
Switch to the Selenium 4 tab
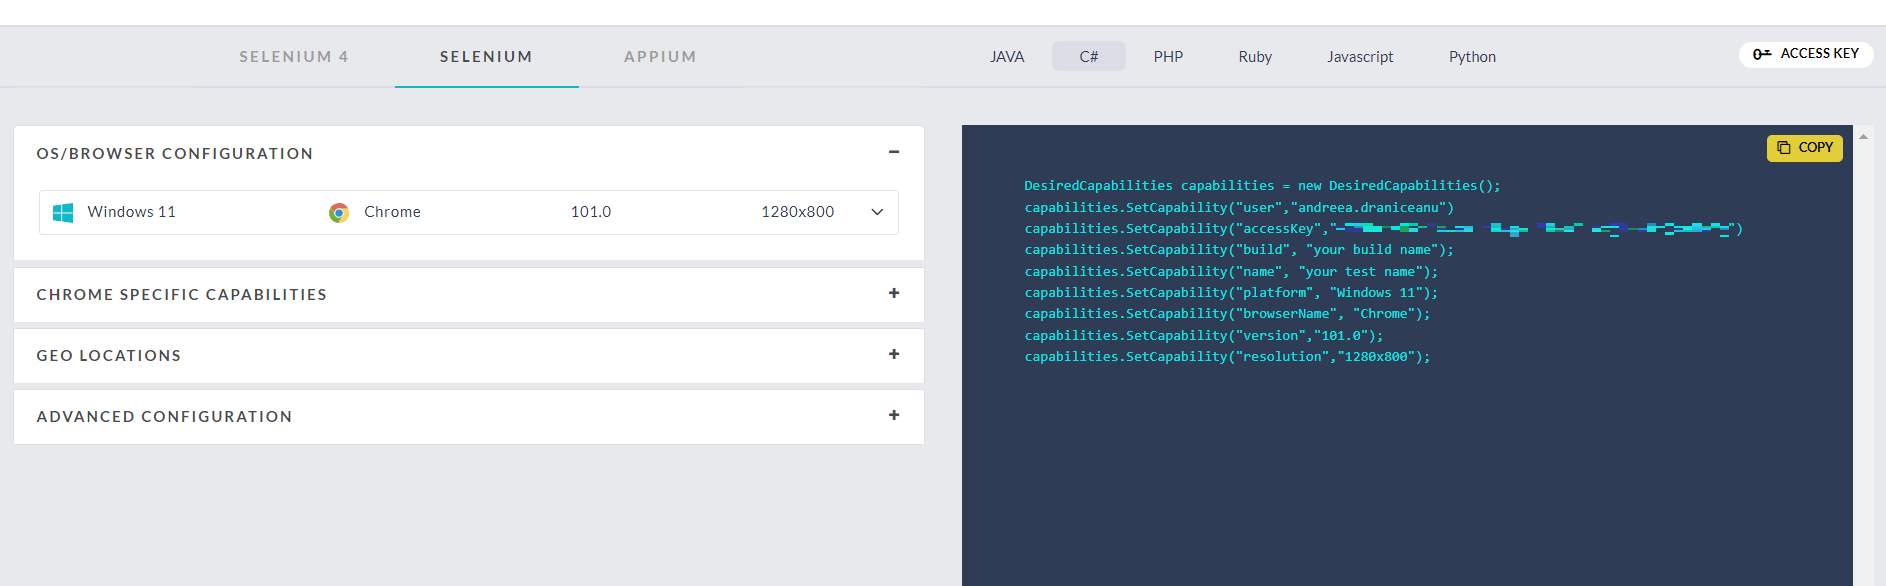(x=294, y=57)
